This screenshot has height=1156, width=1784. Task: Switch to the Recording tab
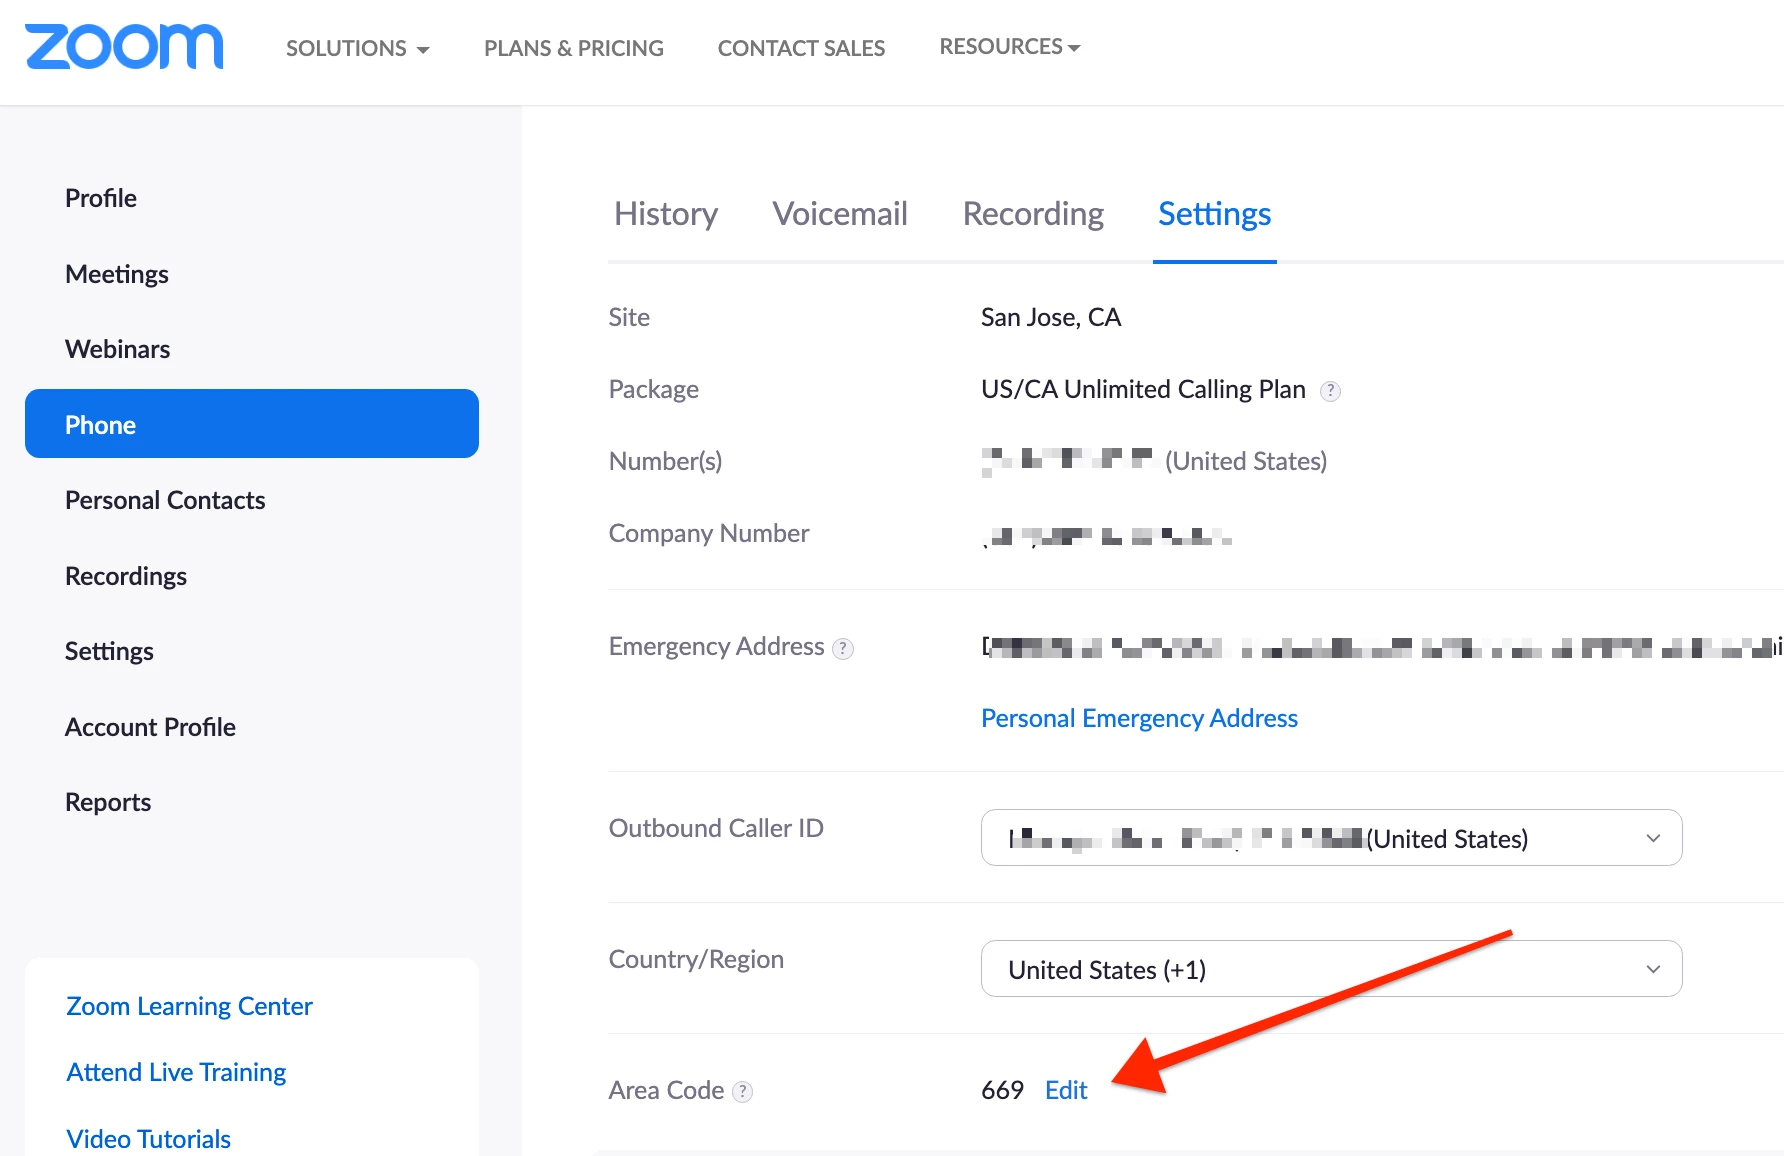pos(1033,214)
